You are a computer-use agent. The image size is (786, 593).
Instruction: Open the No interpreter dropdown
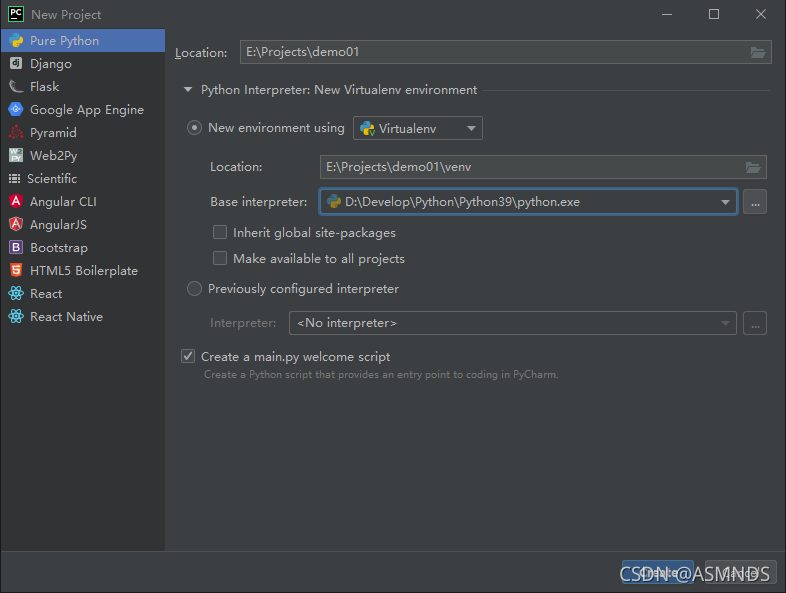(x=512, y=323)
